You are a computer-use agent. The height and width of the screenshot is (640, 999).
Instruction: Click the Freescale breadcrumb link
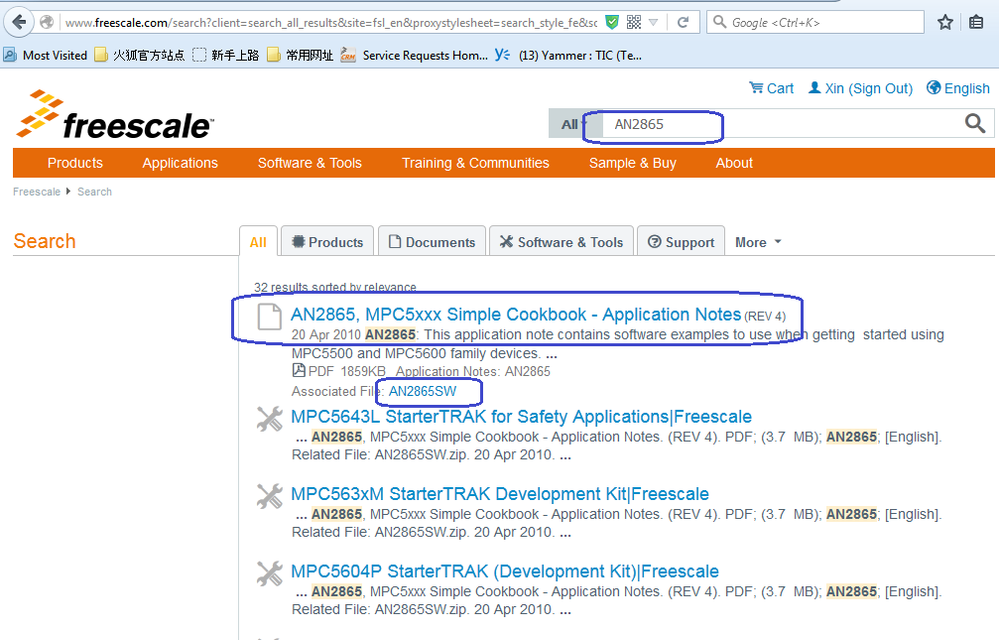(36, 192)
